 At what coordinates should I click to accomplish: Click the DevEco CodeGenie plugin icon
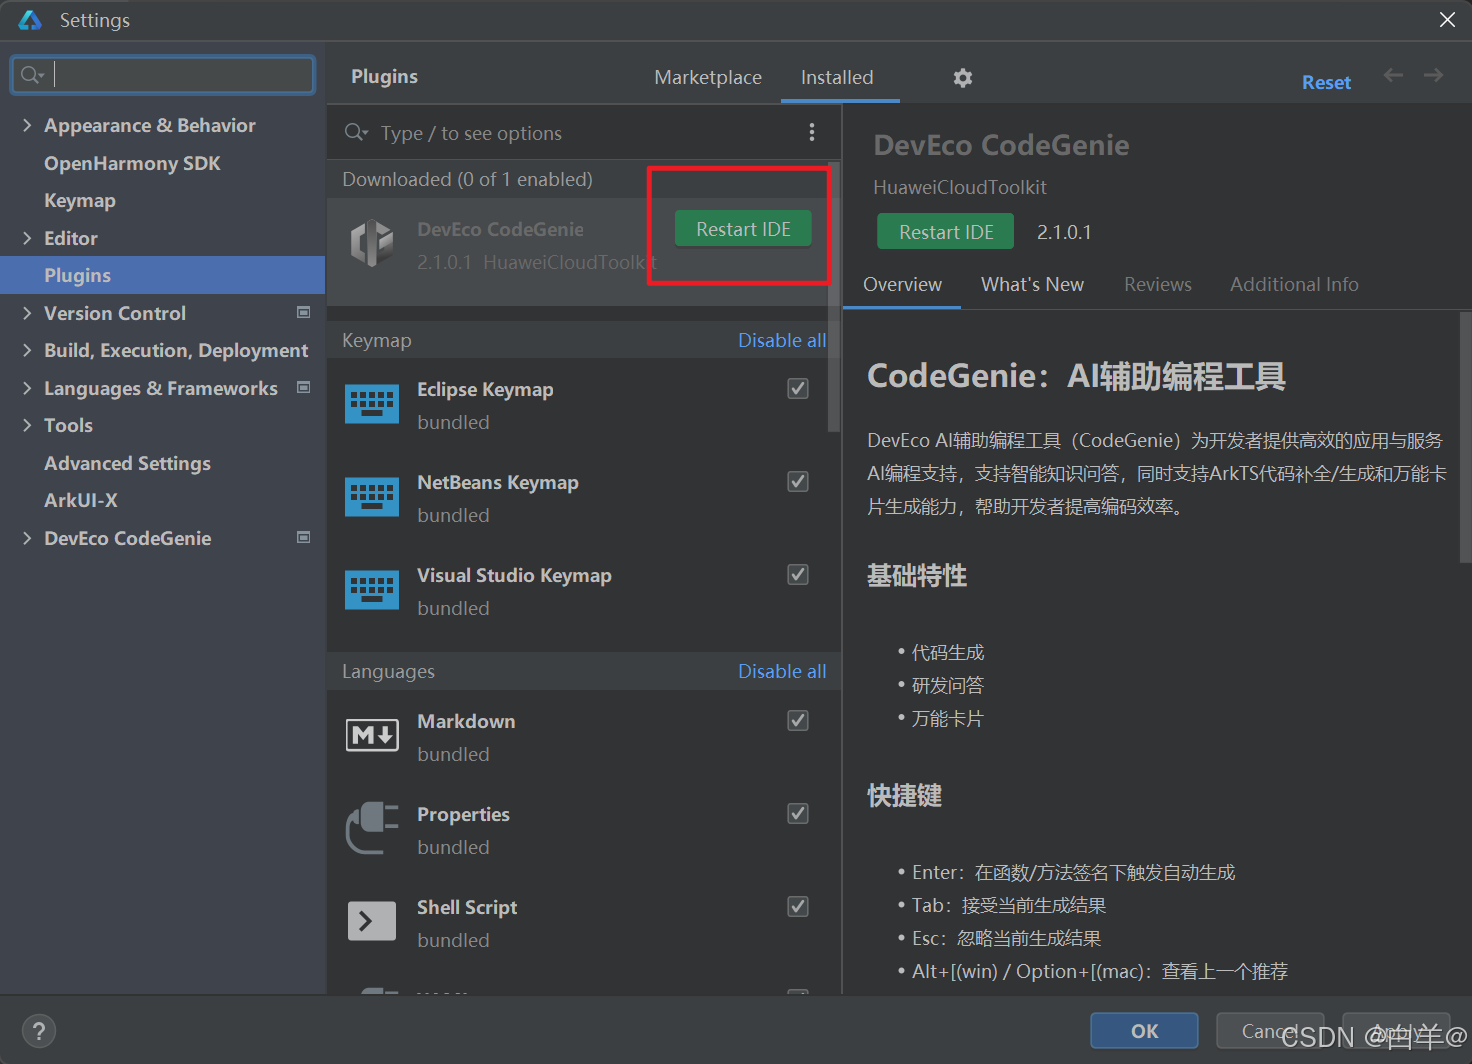coord(372,243)
